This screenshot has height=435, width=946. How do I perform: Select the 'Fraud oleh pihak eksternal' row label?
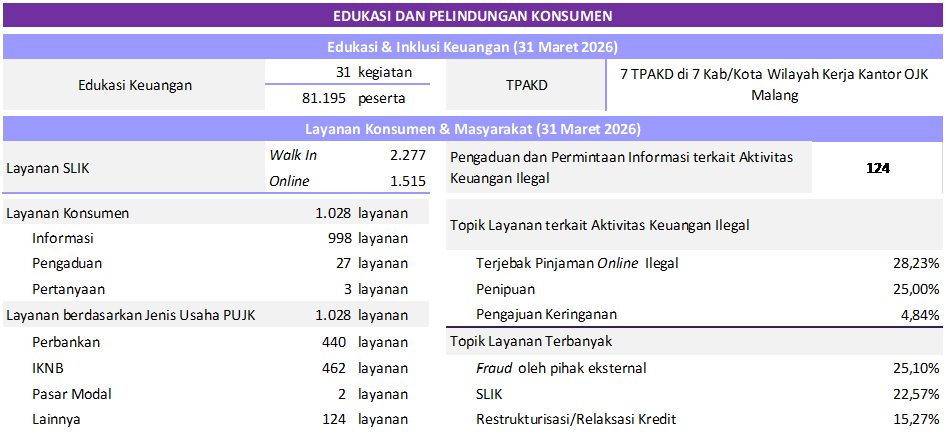[x=561, y=368]
